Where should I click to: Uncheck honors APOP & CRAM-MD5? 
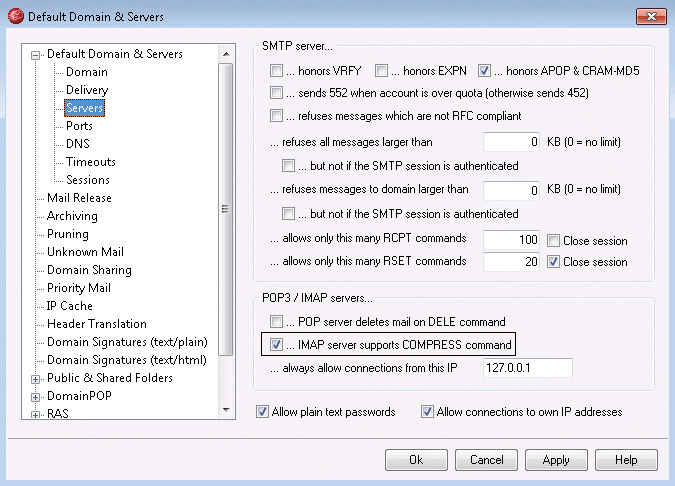484,70
